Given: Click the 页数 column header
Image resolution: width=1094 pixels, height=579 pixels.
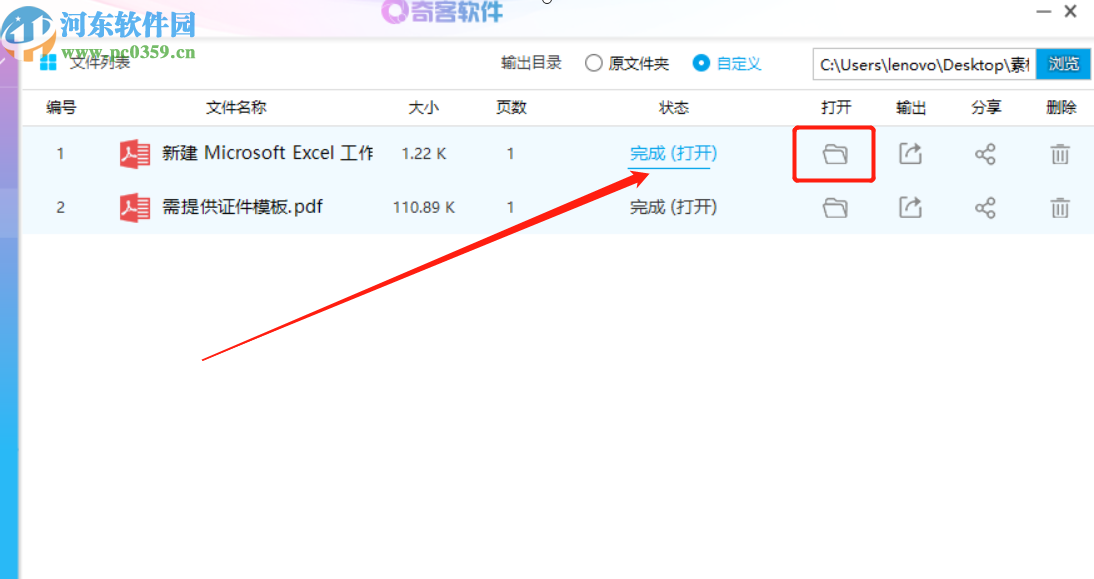Looking at the screenshot, I should coord(511,107).
